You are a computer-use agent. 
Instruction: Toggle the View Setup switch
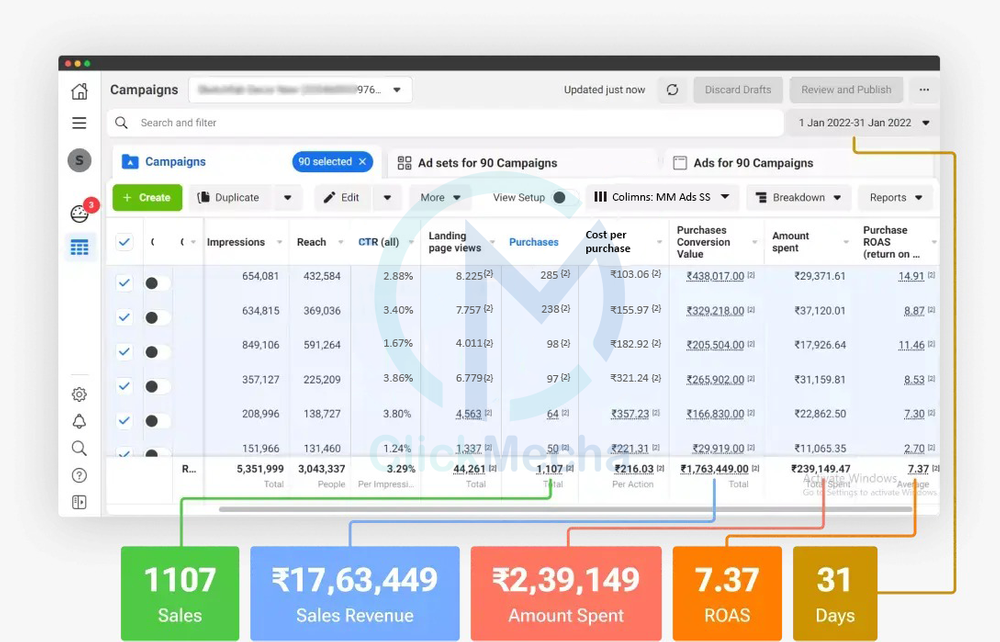point(558,198)
